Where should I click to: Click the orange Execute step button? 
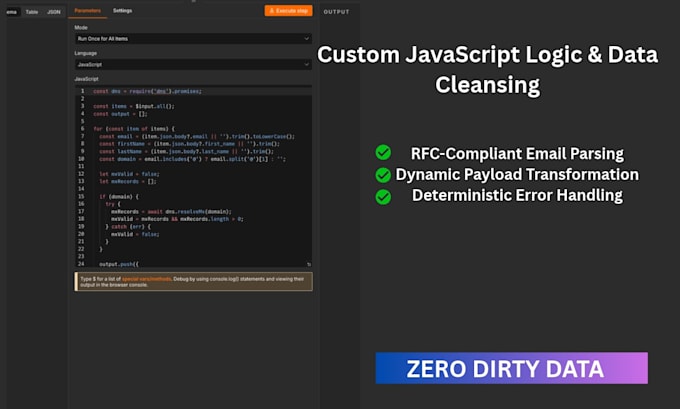[288, 10]
